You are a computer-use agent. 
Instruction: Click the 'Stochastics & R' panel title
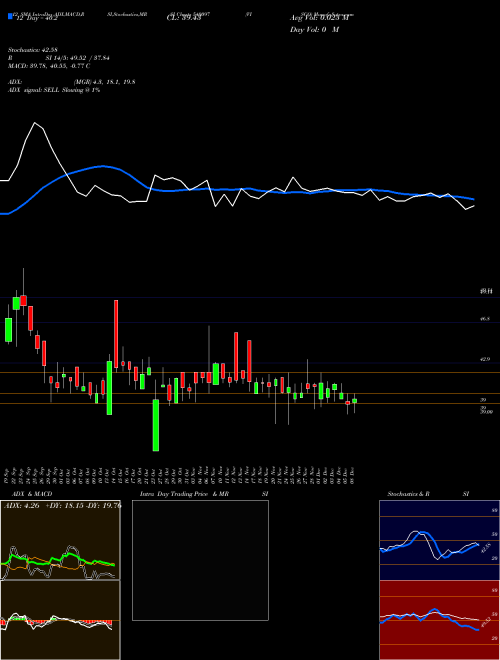[408, 494]
